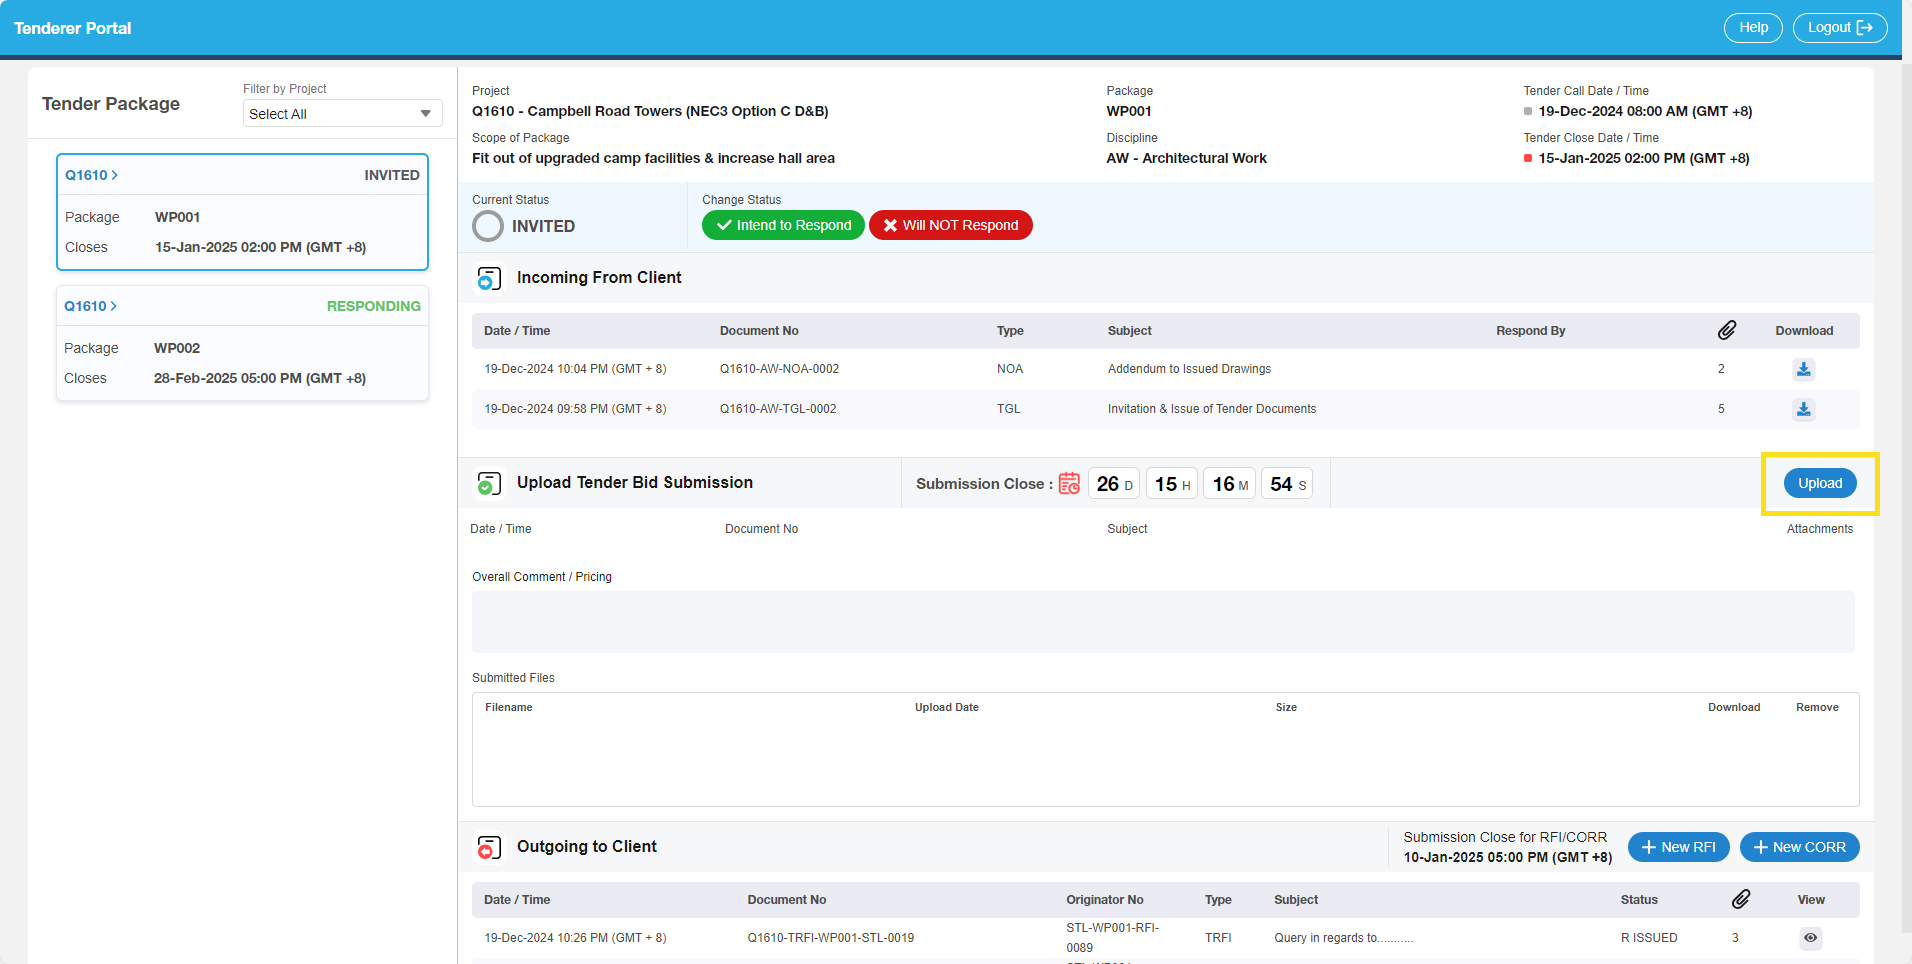Click the AW - Architectural Work discipline value

[x=1186, y=158]
